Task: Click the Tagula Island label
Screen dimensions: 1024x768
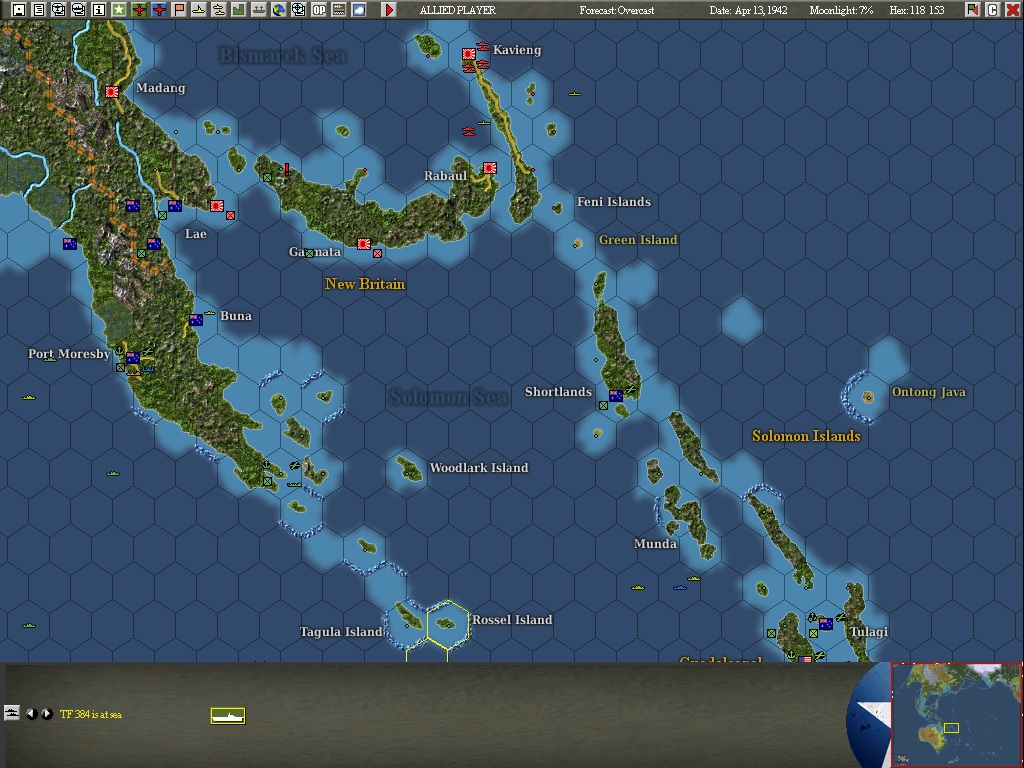Action: click(x=341, y=632)
